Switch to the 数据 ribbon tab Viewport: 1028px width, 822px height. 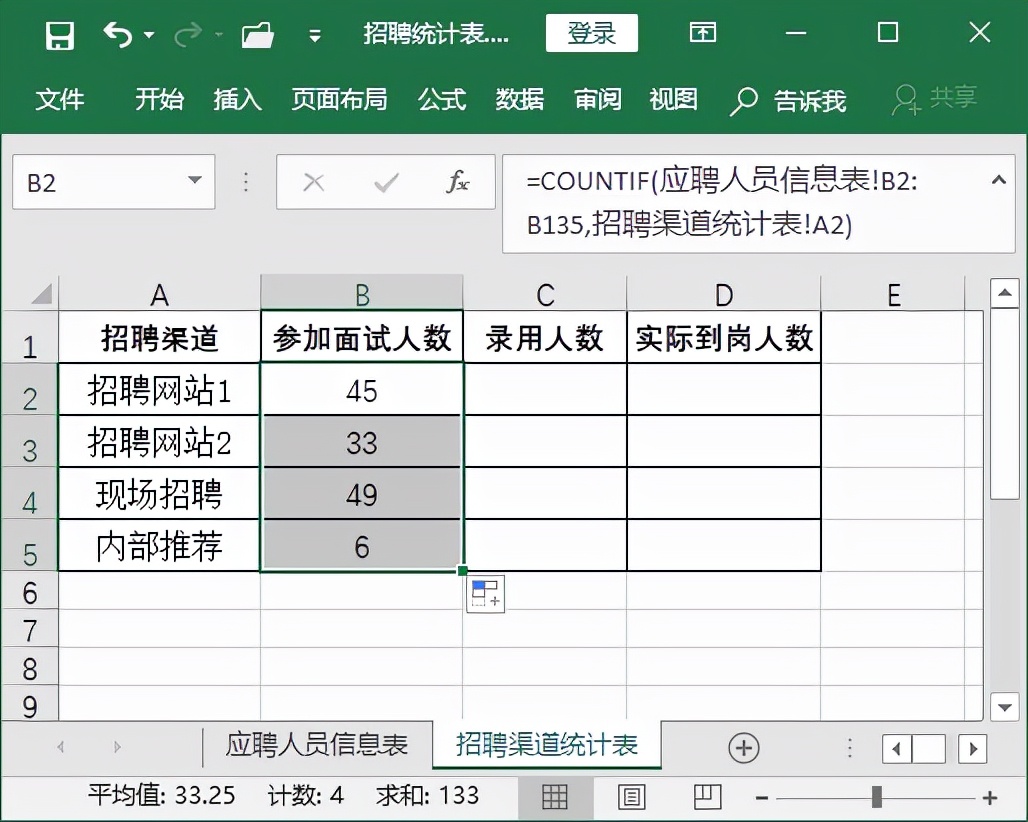coord(519,100)
